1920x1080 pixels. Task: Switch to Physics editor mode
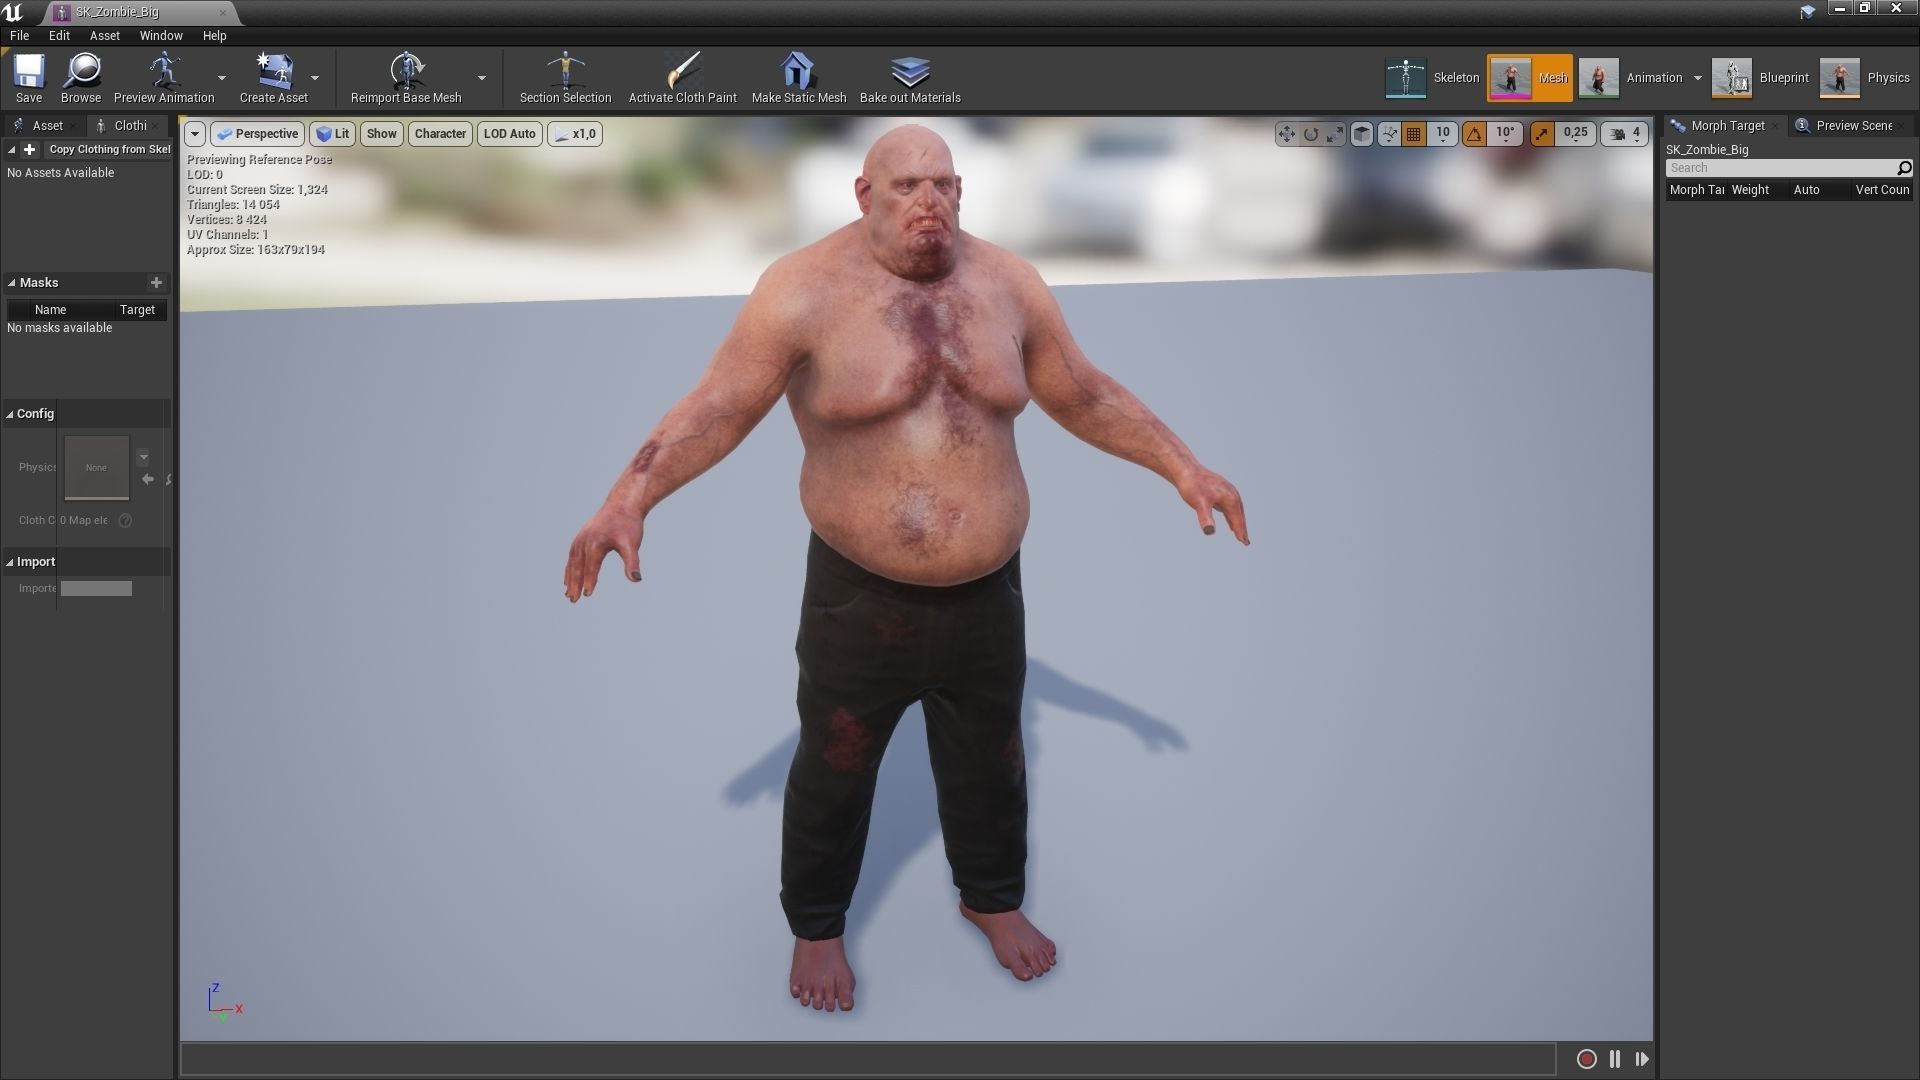pyautogui.click(x=1865, y=78)
